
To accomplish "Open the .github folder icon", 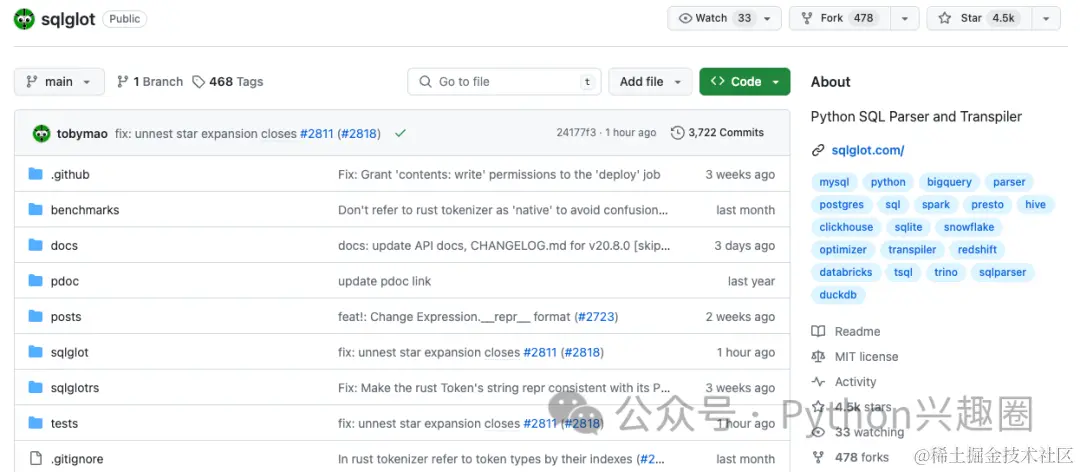I will 36,174.
